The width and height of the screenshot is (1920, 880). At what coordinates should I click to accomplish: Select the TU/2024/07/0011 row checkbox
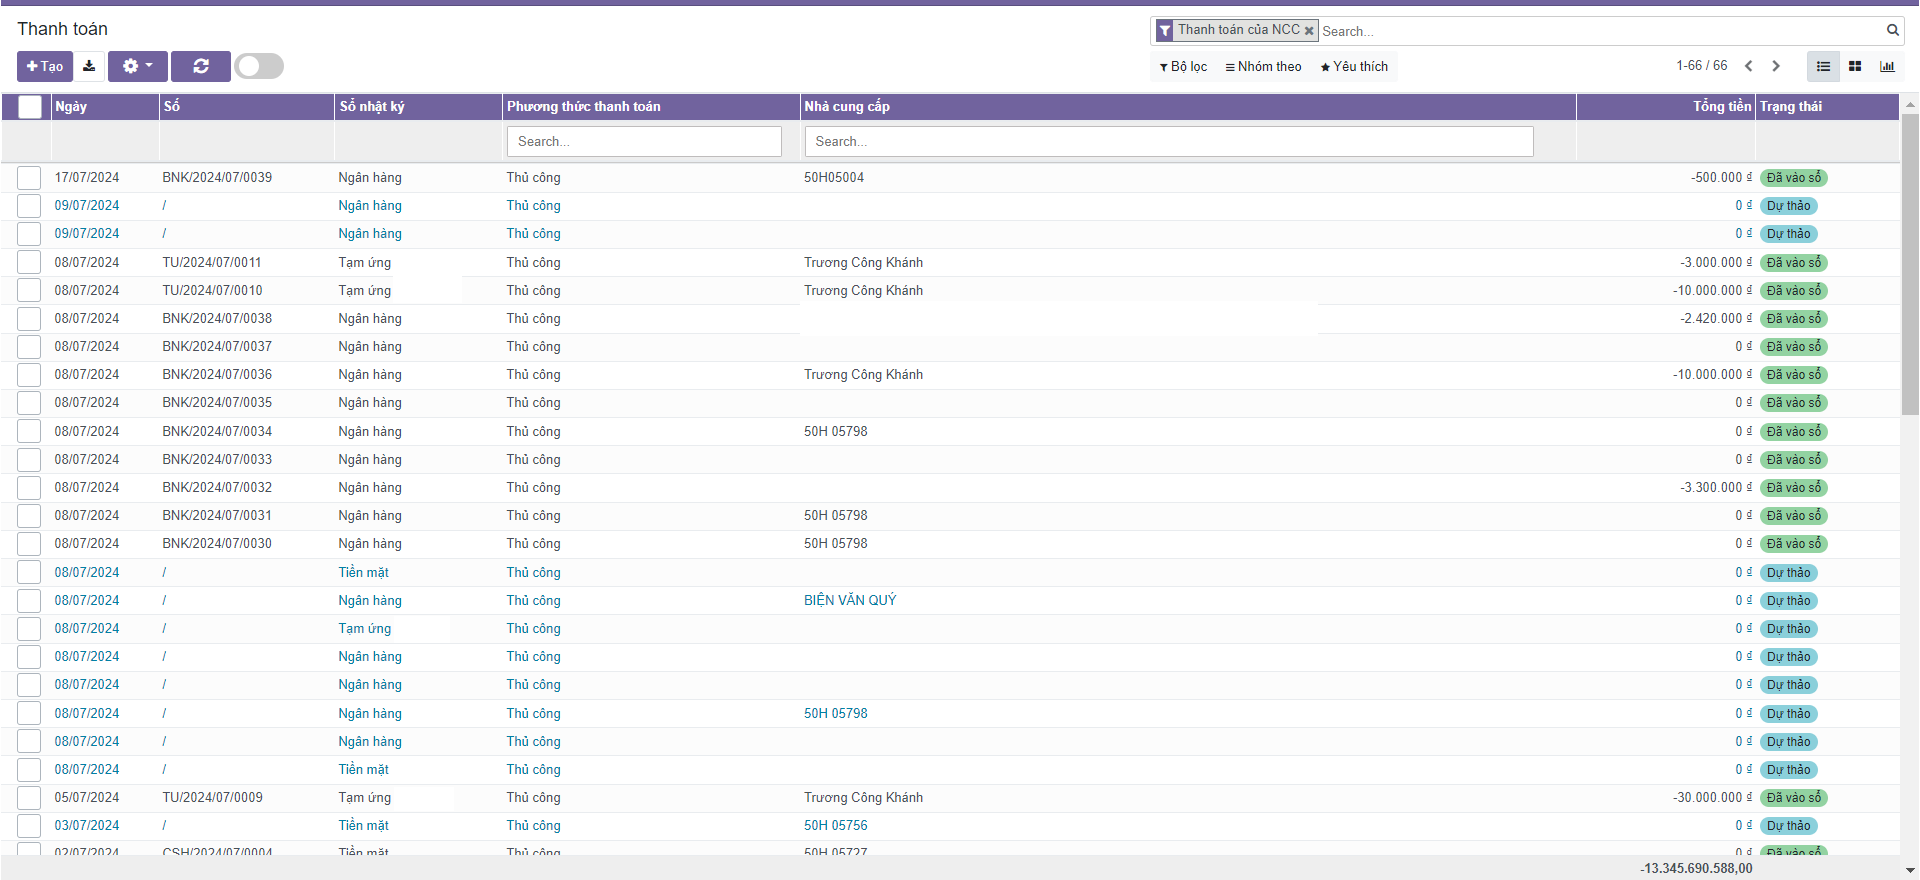pyautogui.click(x=29, y=263)
